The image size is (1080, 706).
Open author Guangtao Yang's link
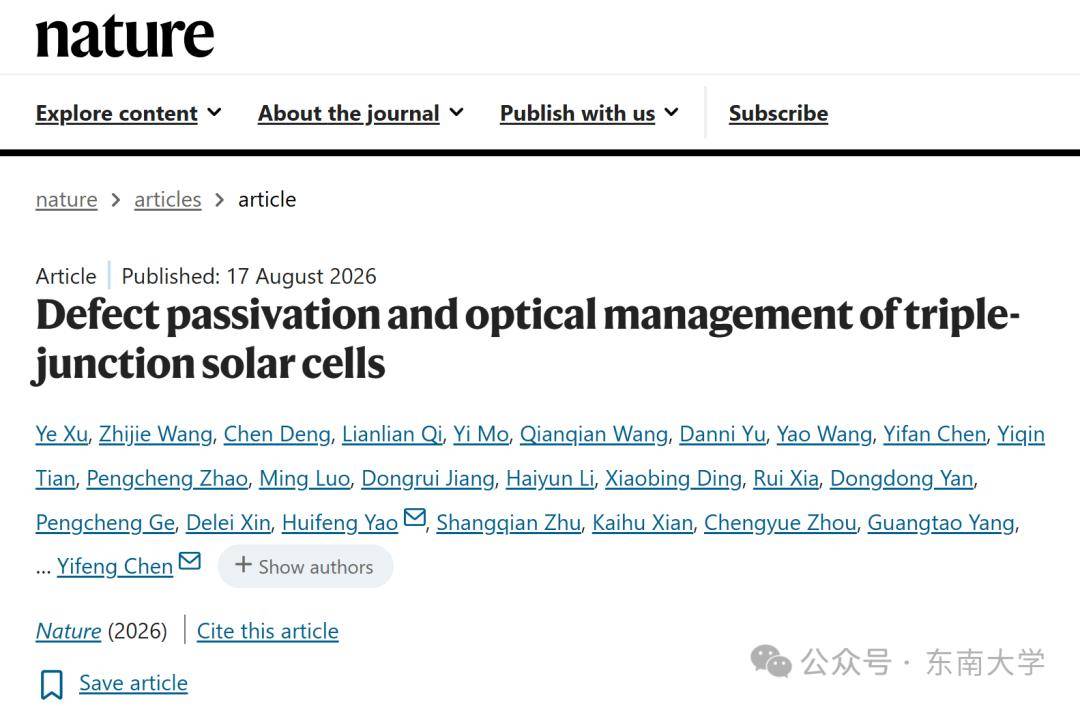coord(941,523)
